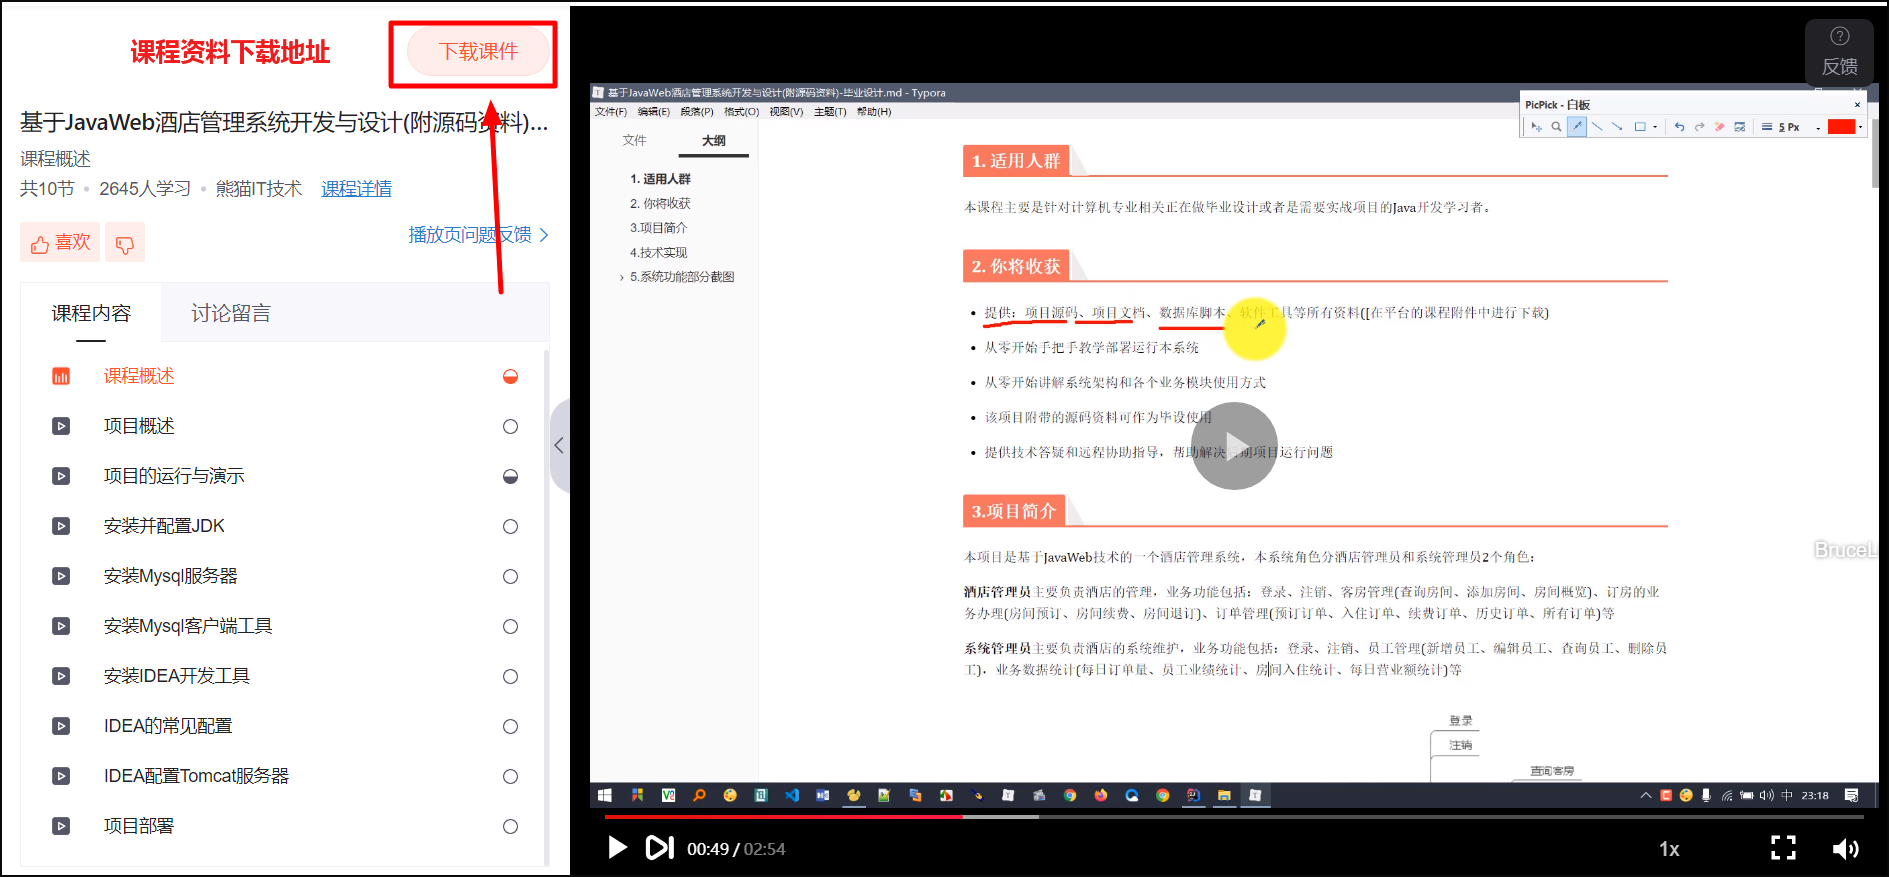Open the PicPick color dropdown arrow
This screenshot has height=877, width=1889.
click(x=1860, y=127)
